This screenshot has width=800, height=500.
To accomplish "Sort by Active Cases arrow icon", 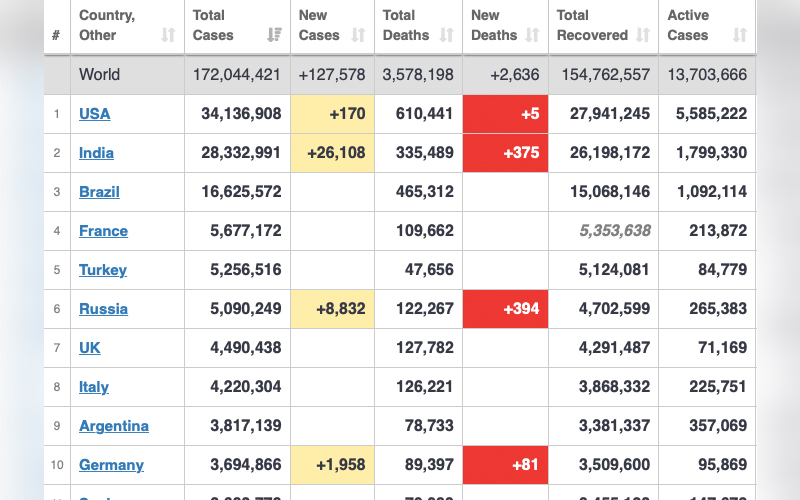I will tap(739, 35).
